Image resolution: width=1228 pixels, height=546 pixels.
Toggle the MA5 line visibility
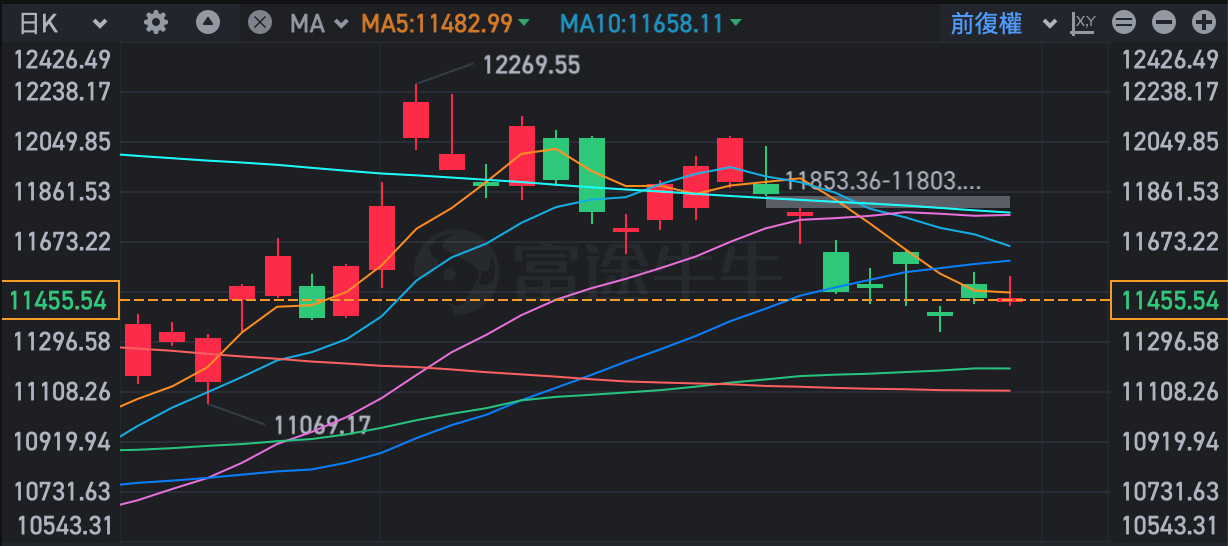436,24
